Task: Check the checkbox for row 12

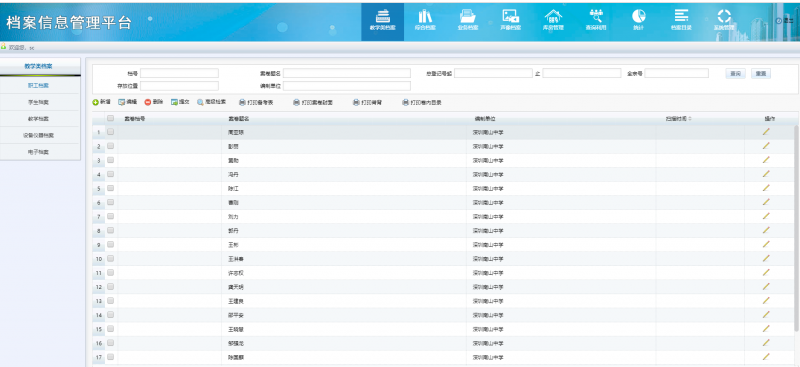Action: click(111, 286)
